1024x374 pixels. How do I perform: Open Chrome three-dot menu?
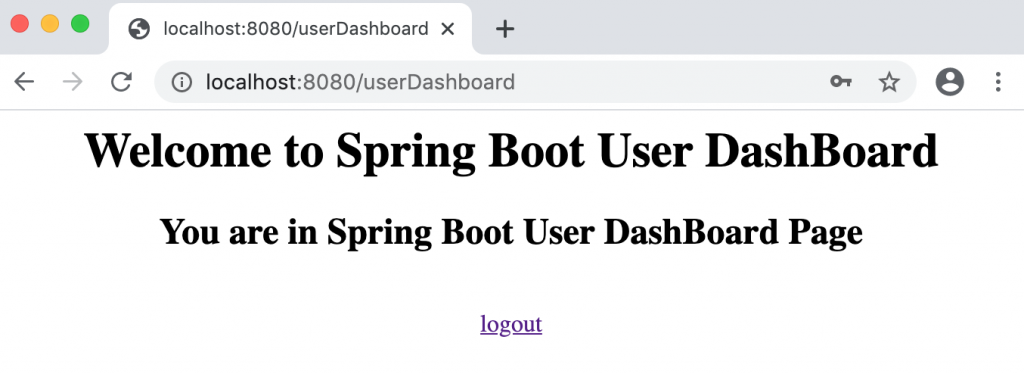pyautogui.click(x=998, y=82)
